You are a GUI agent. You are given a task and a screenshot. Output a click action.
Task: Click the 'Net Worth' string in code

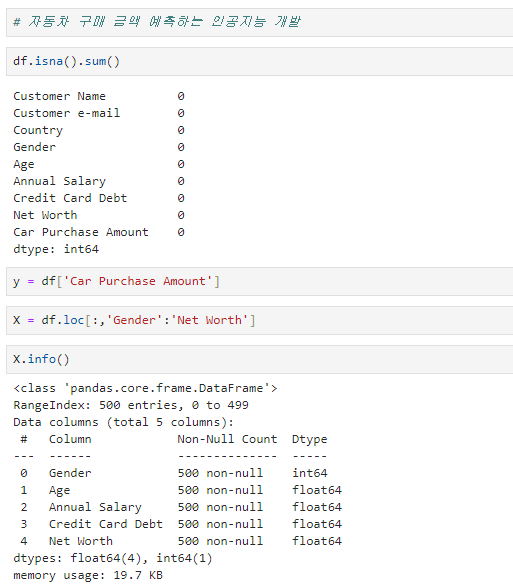point(209,320)
